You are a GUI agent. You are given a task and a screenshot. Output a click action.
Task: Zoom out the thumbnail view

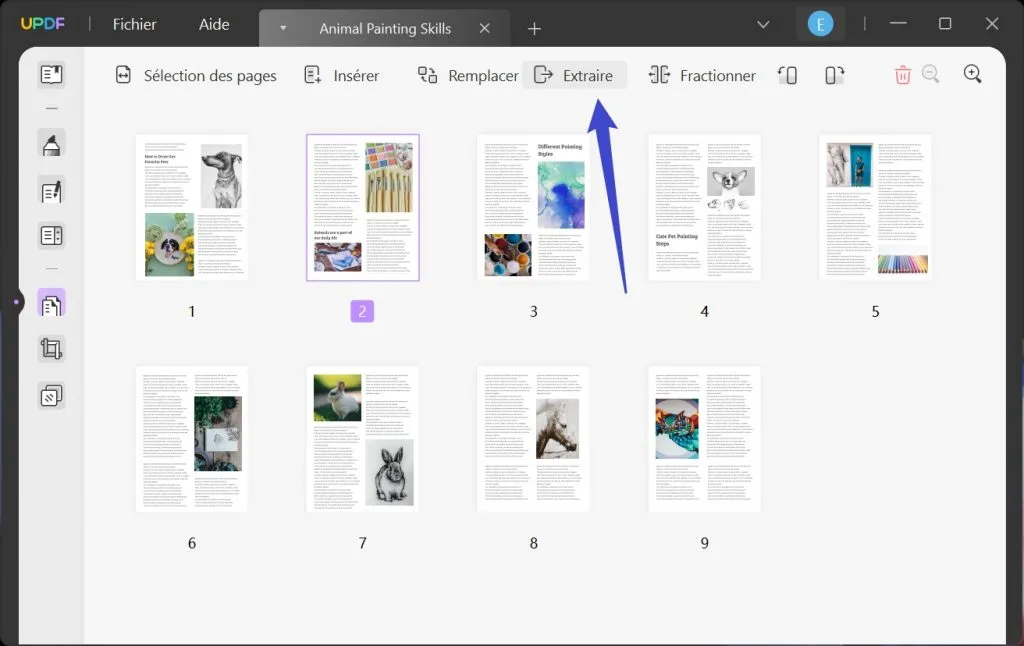pos(931,74)
